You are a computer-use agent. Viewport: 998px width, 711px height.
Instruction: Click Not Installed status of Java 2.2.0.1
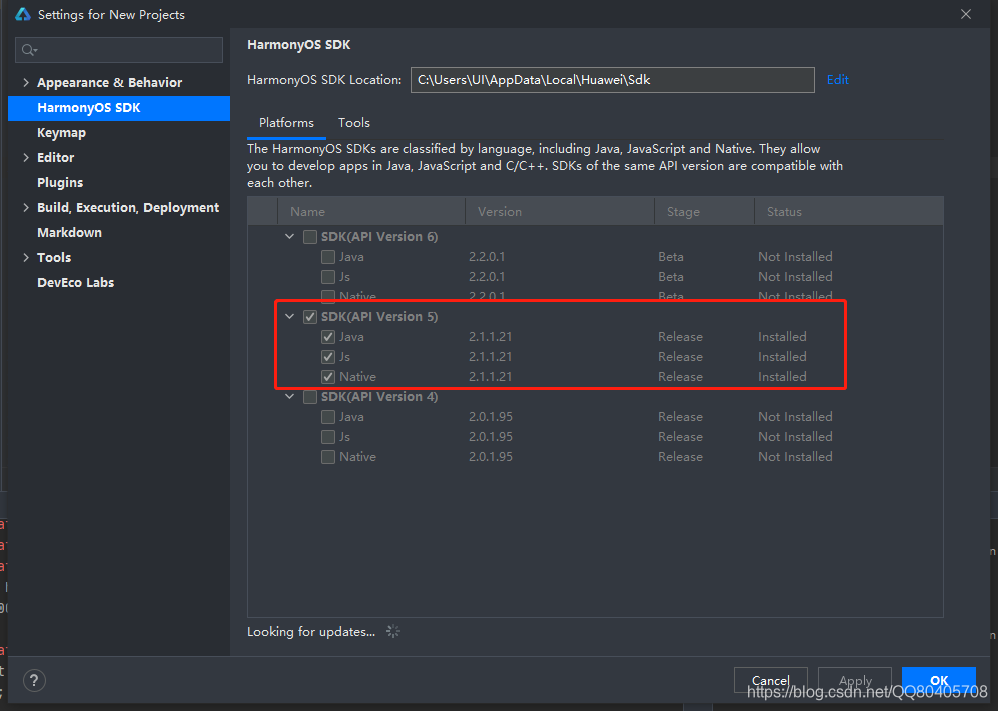click(795, 257)
